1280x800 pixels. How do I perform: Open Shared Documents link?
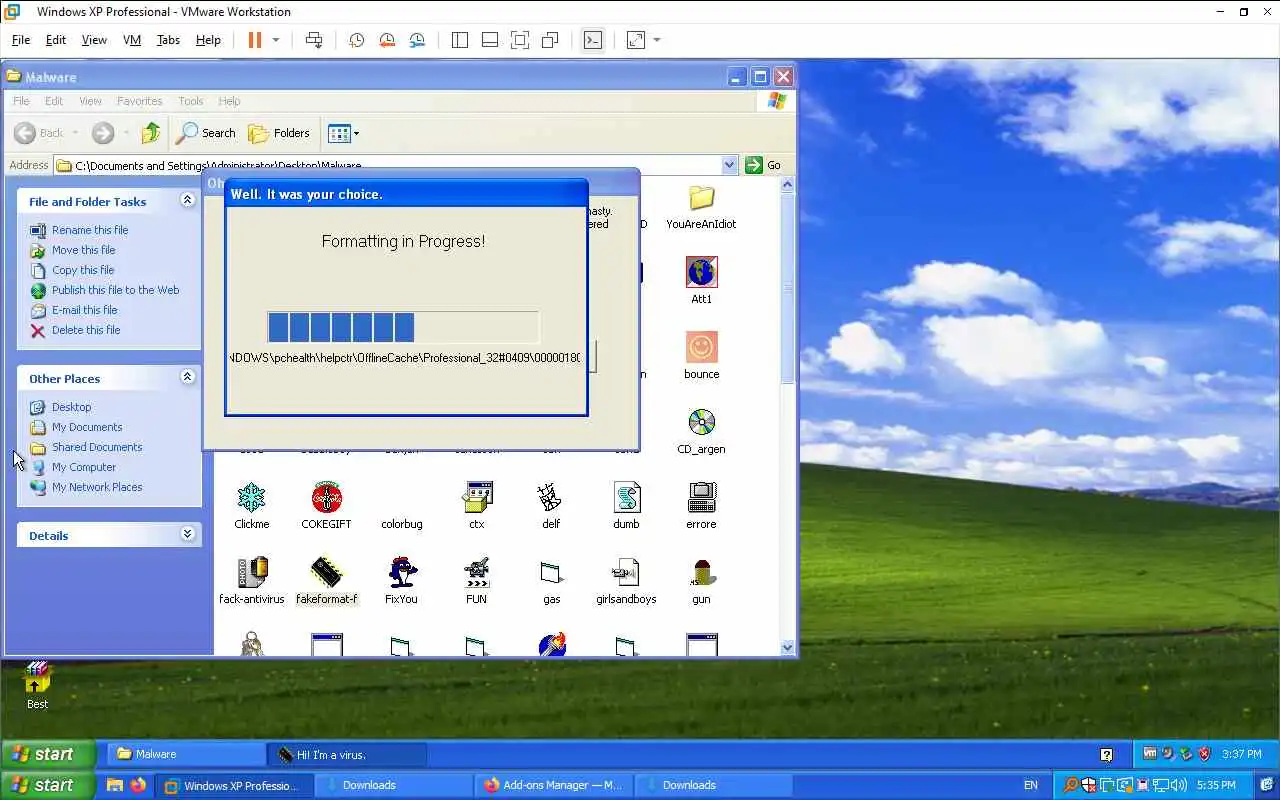(x=97, y=447)
